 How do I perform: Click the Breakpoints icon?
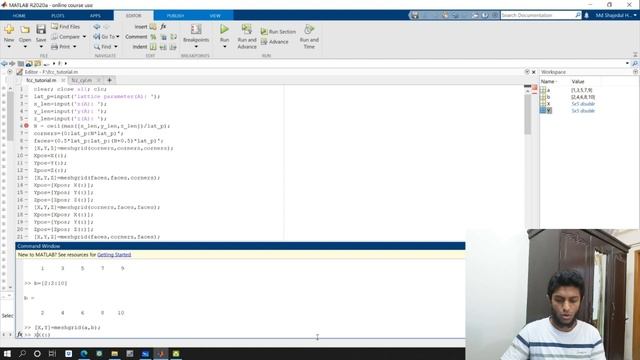tap(196, 29)
